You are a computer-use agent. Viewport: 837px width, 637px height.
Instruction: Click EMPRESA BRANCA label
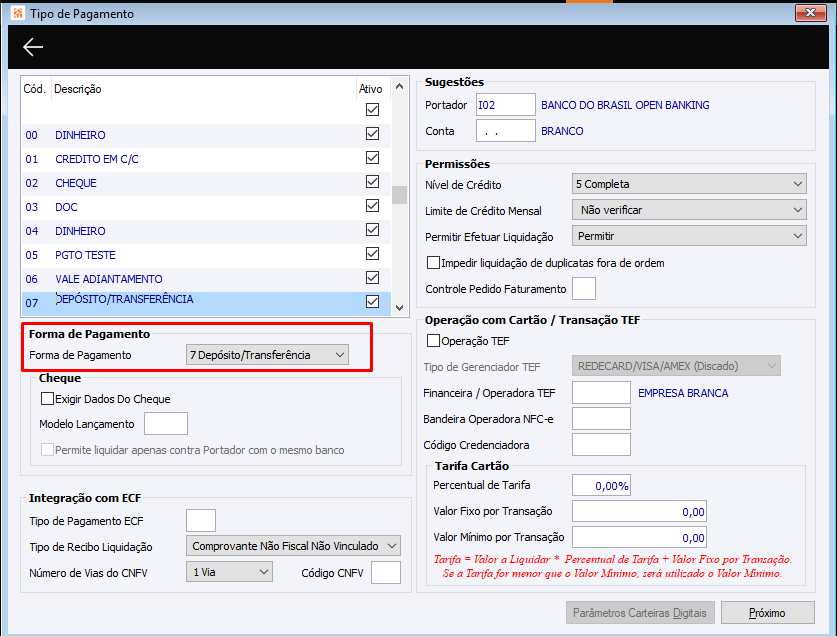tap(683, 393)
